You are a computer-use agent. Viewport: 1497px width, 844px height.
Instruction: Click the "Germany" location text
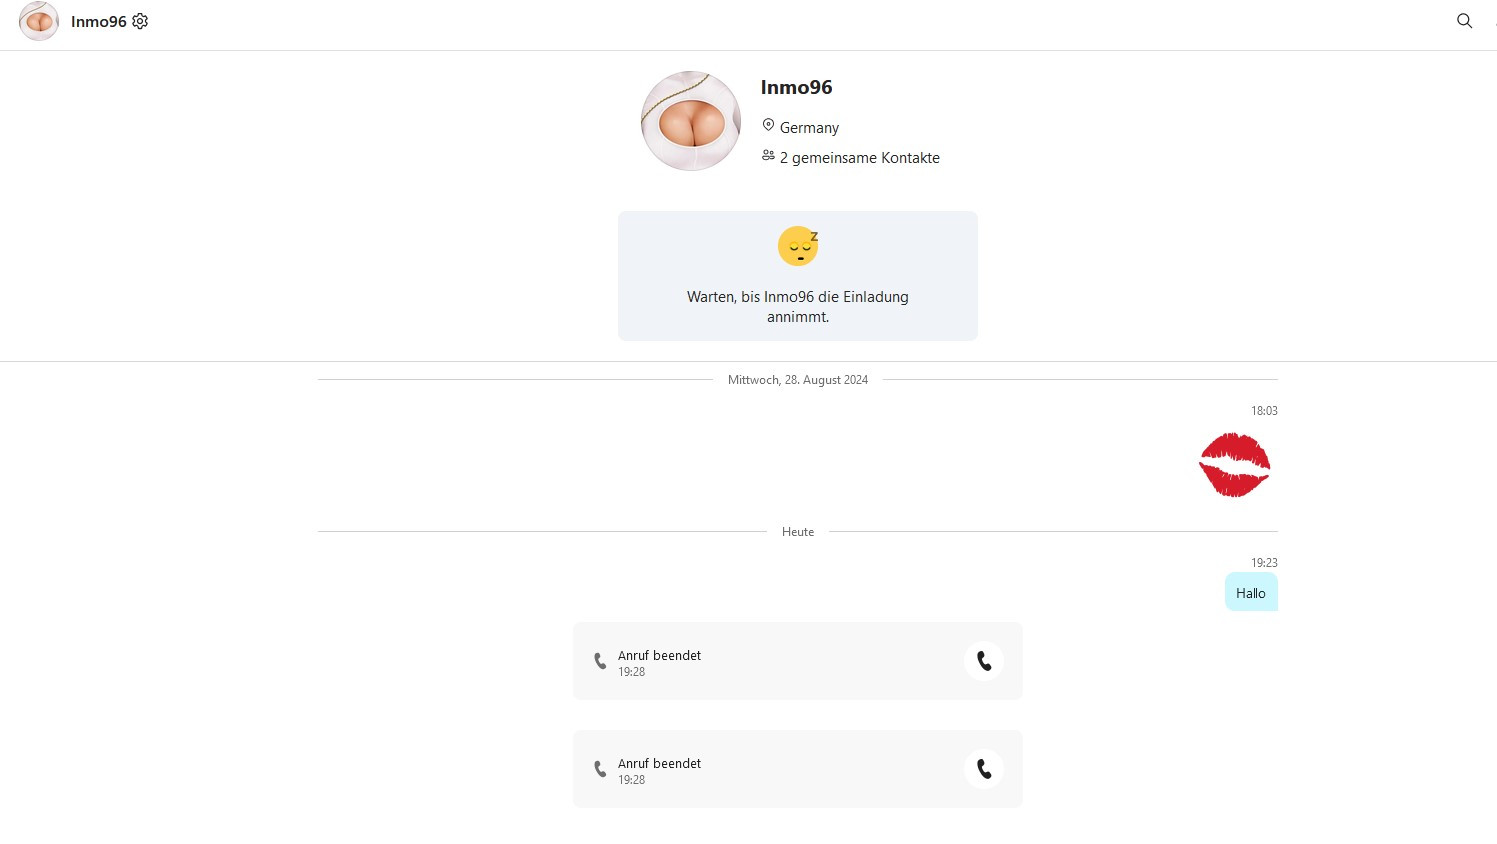tap(809, 128)
